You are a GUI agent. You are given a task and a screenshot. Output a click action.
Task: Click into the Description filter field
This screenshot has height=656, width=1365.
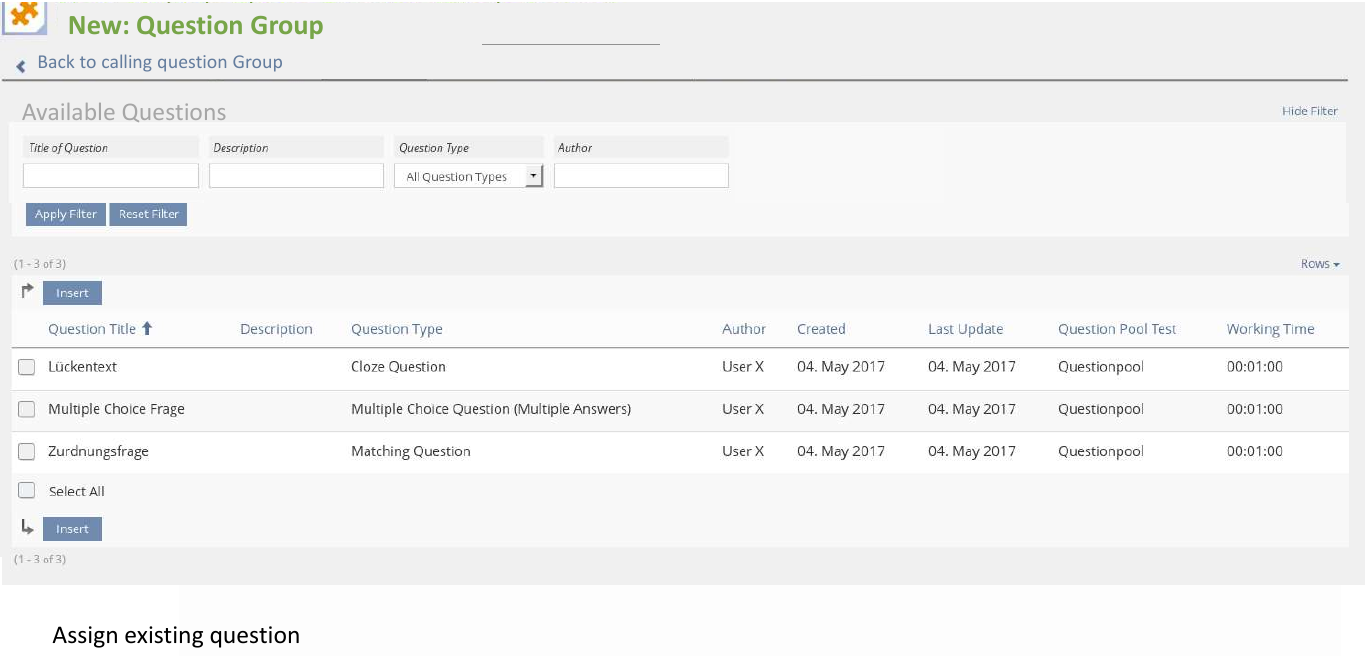click(x=296, y=177)
